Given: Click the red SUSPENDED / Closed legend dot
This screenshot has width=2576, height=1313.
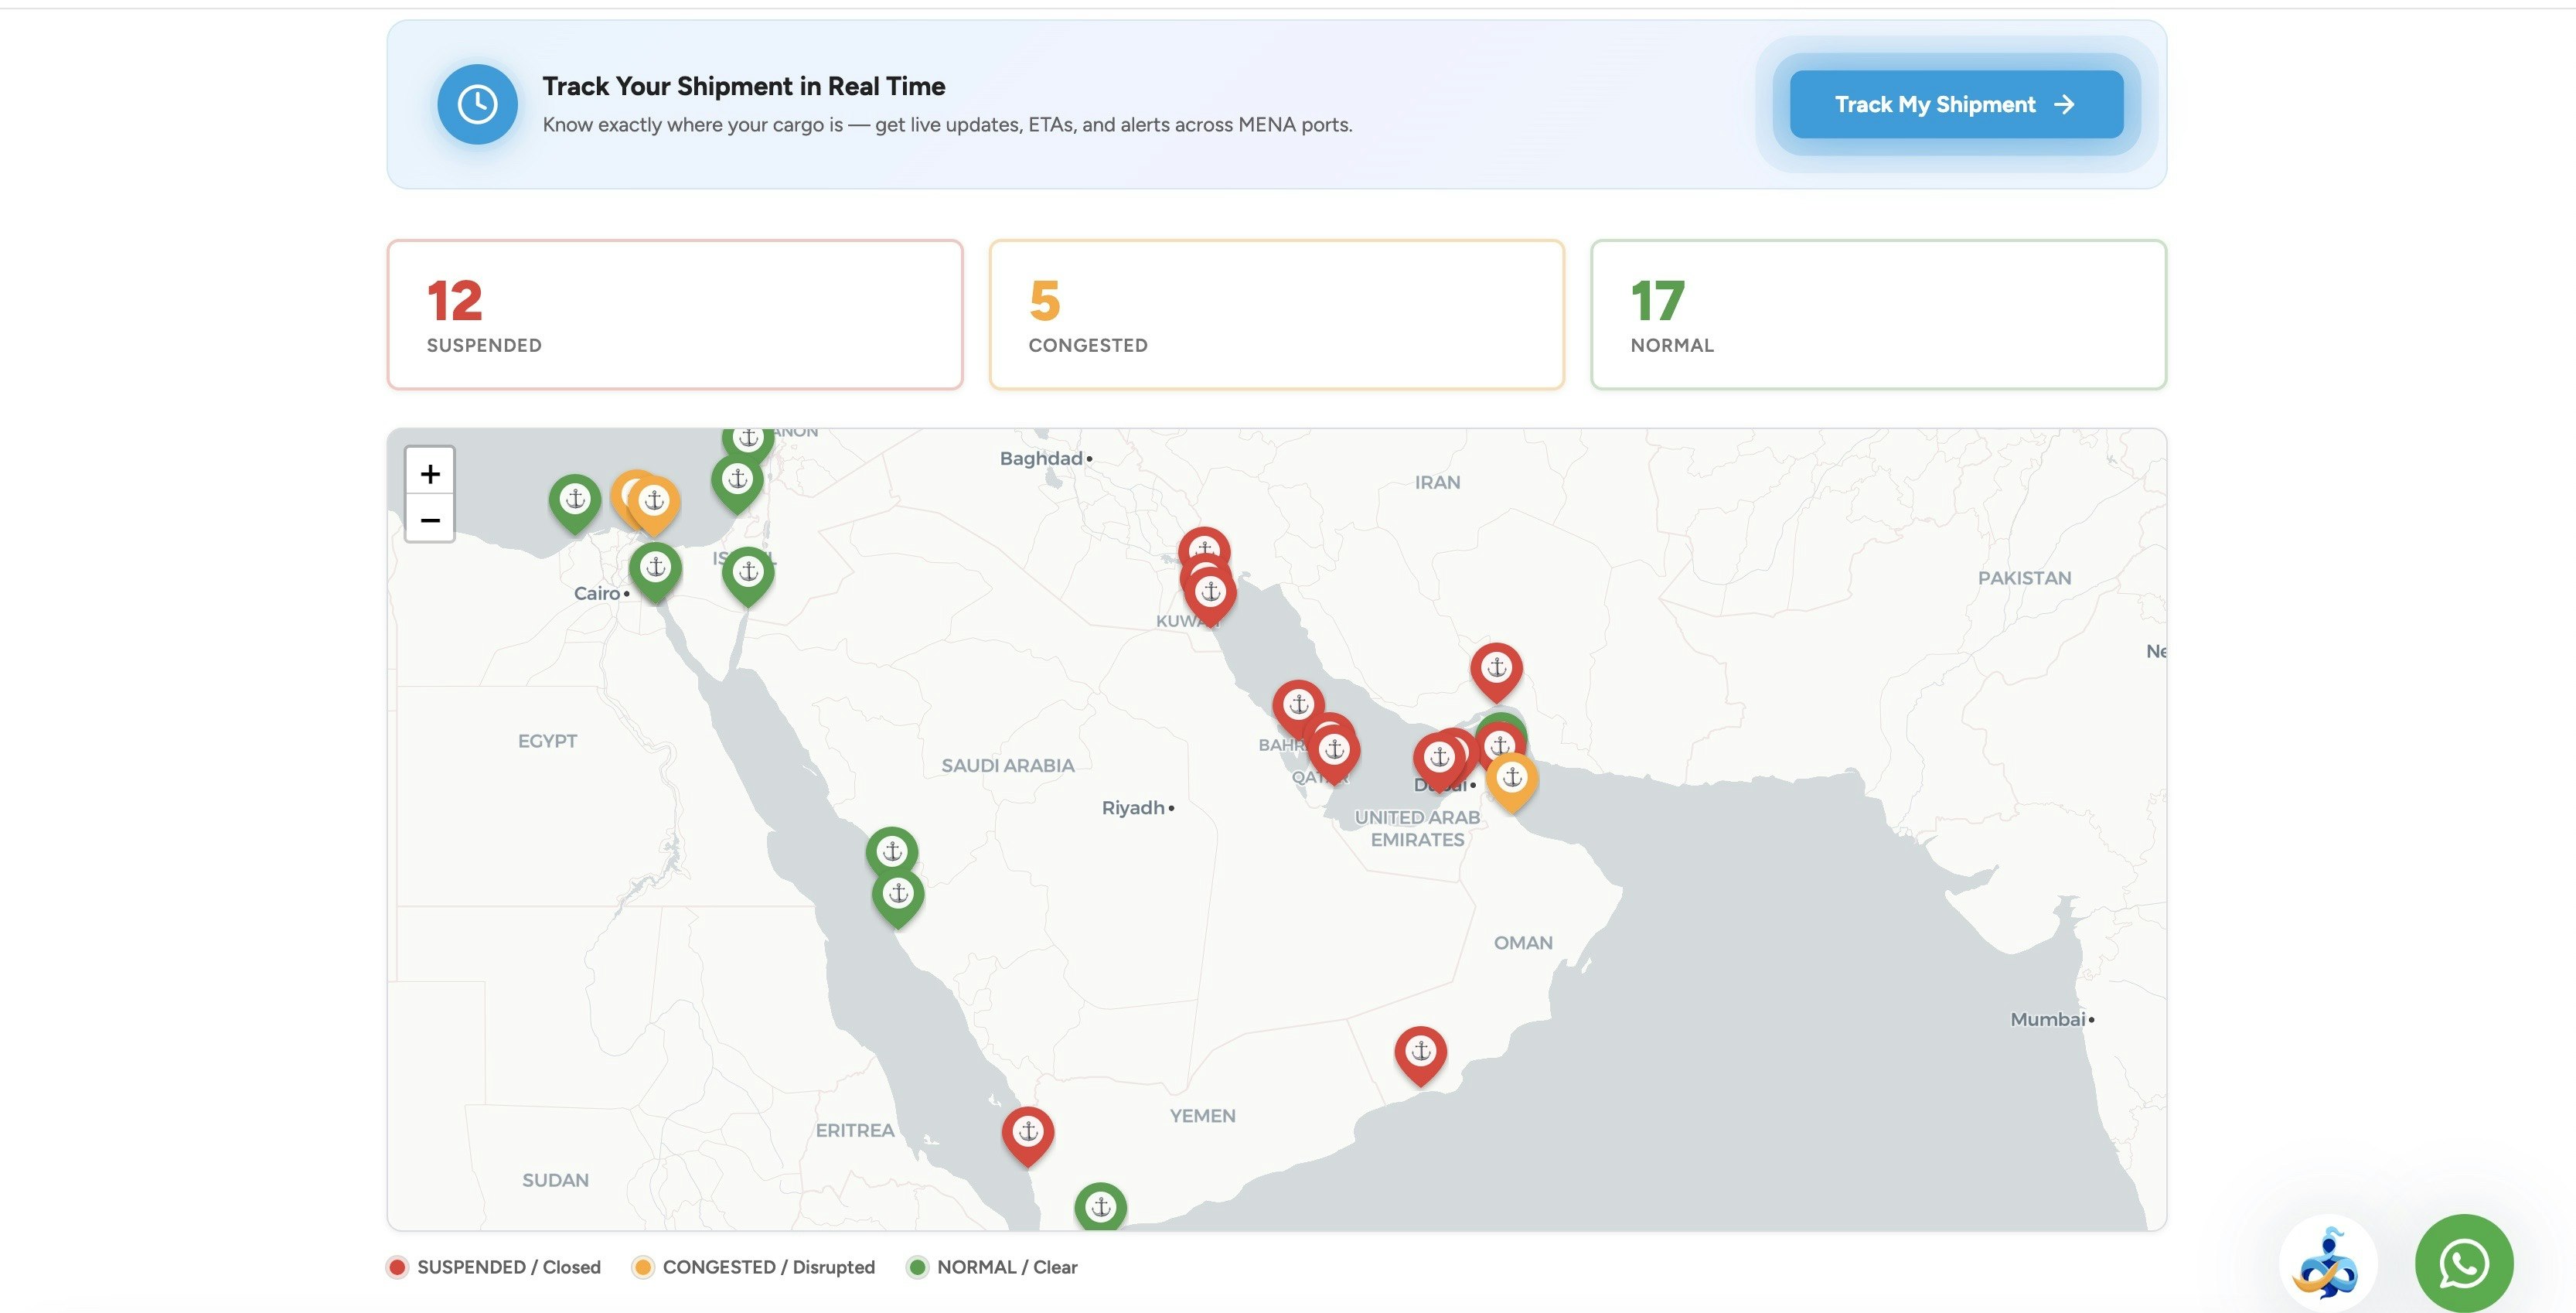Looking at the screenshot, I should (x=397, y=1267).
